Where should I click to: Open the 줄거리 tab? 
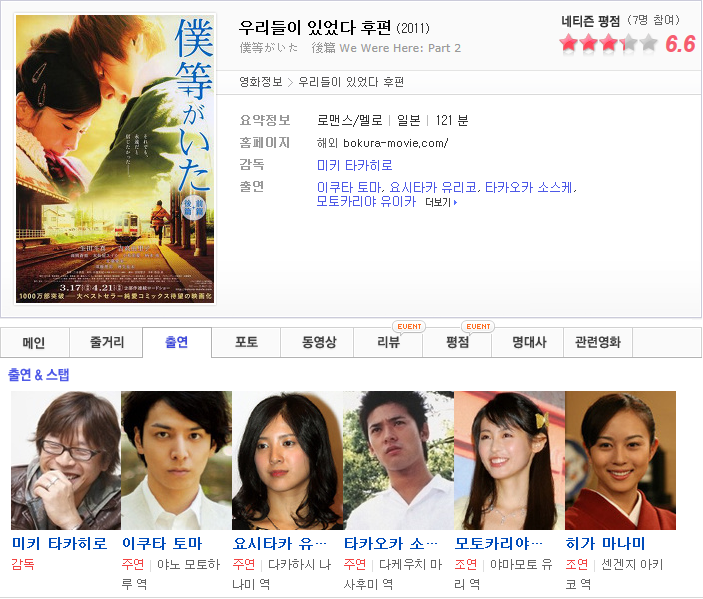click(106, 343)
